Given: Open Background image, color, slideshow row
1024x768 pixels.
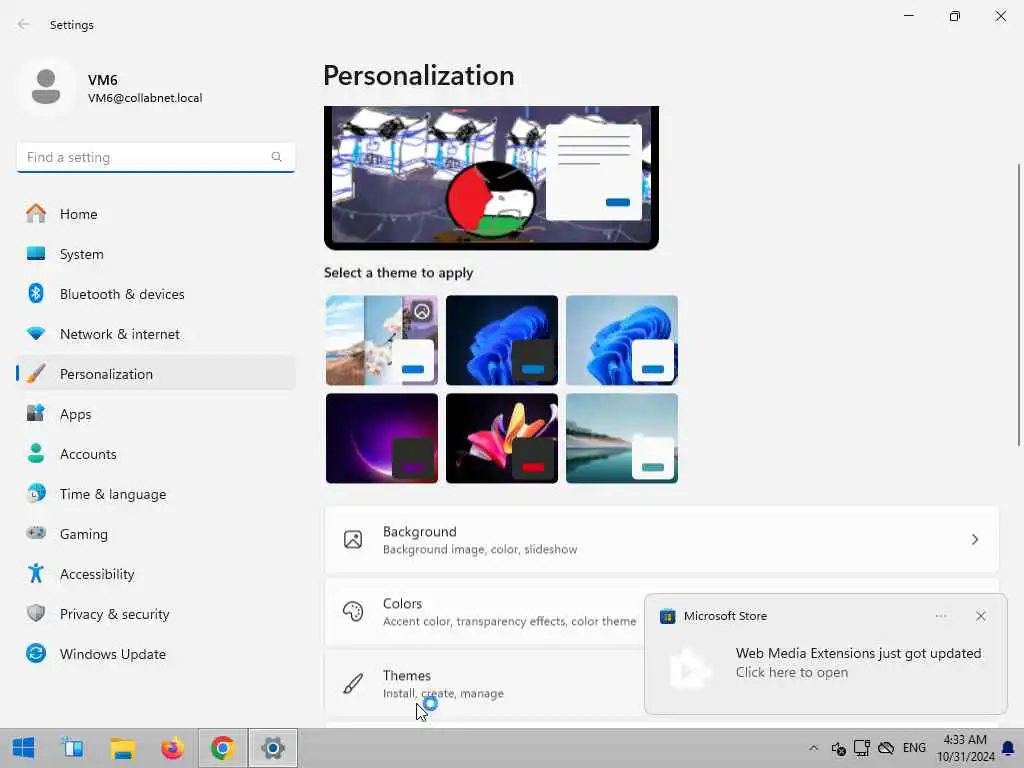Looking at the screenshot, I should point(661,539).
